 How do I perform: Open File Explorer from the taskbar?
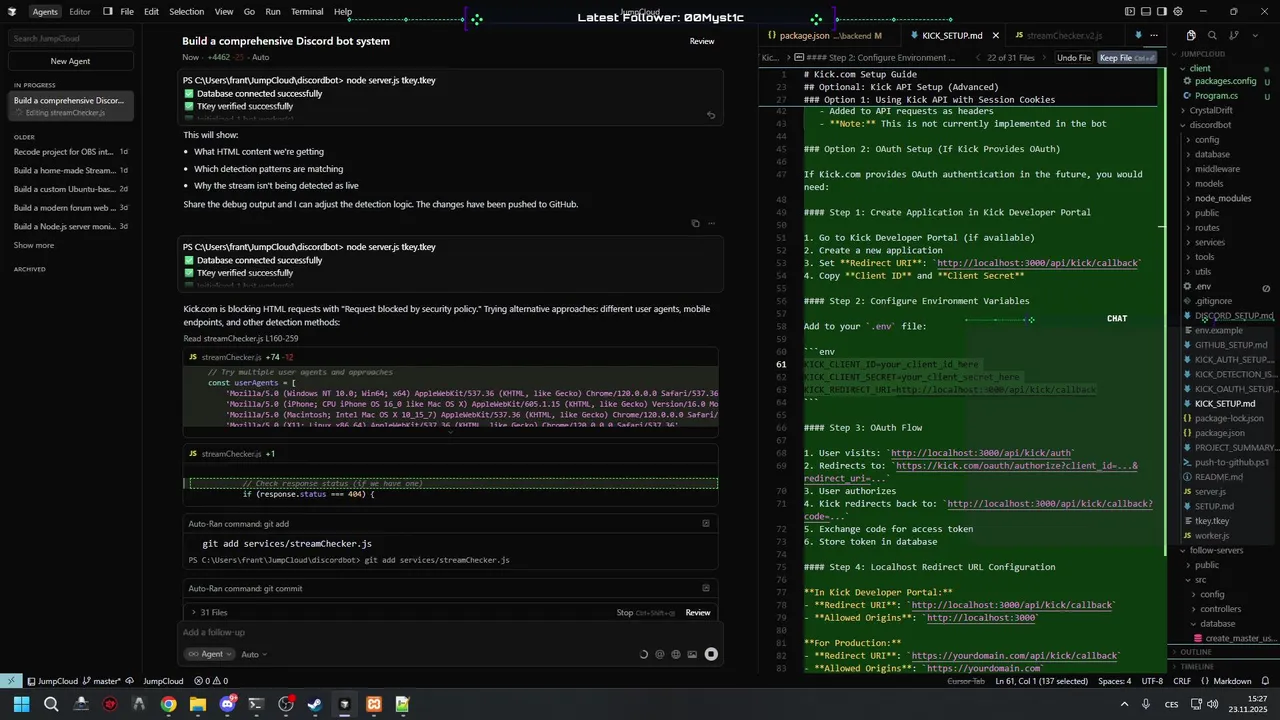click(x=198, y=704)
